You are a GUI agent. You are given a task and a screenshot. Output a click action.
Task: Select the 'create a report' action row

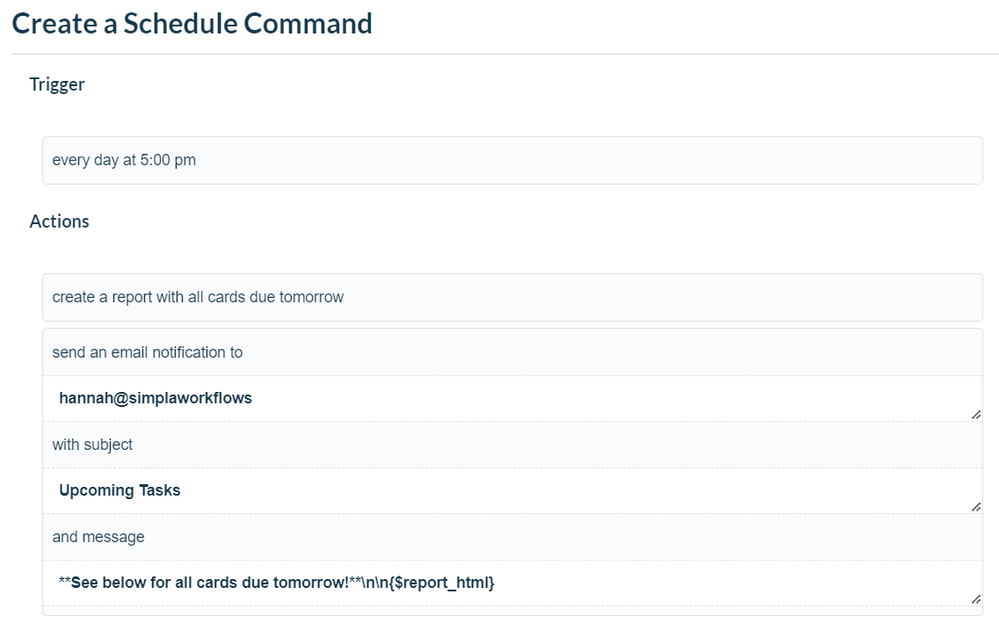tap(512, 297)
